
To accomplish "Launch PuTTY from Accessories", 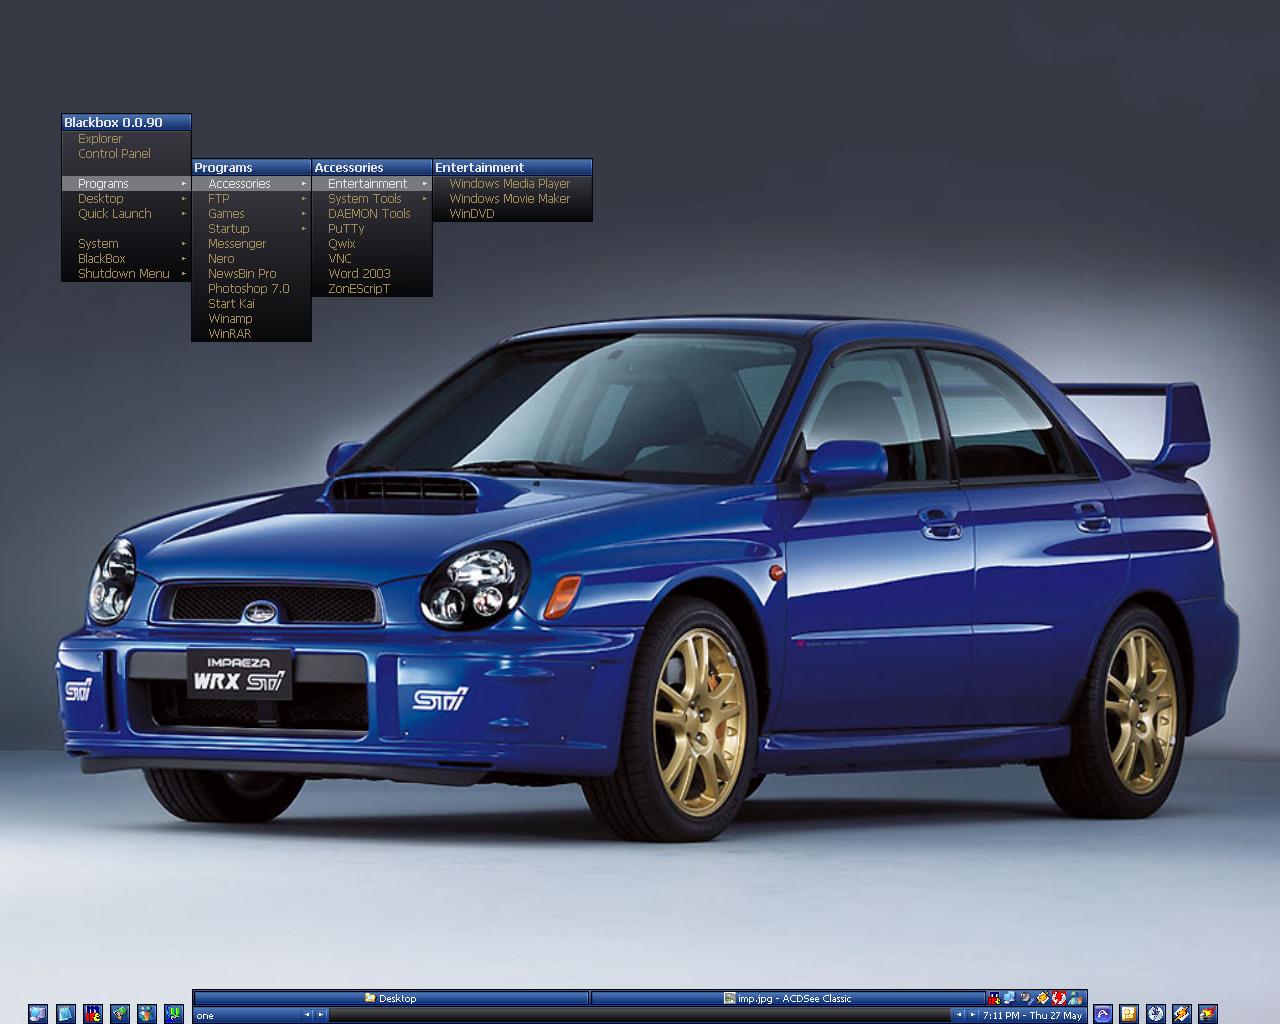I will [372, 229].
